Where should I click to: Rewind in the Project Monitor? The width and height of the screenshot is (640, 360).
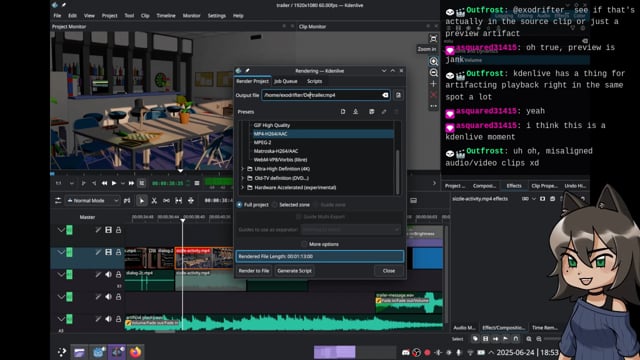click(104, 183)
